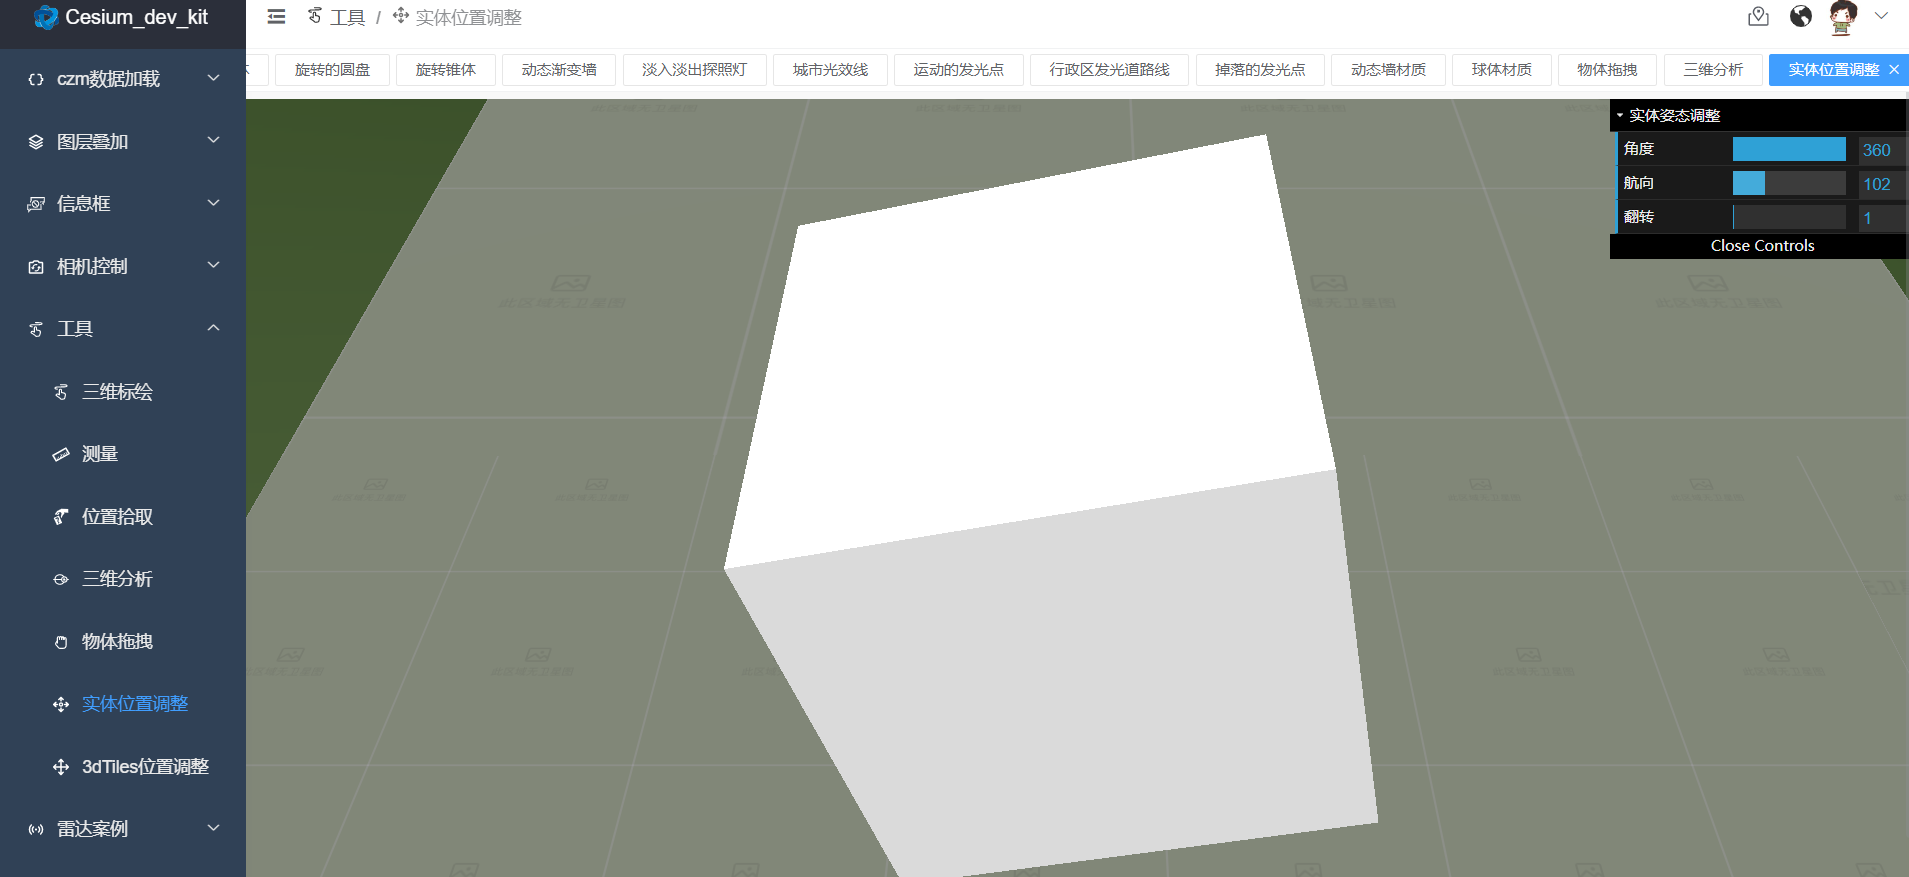This screenshot has height=877, width=1909.
Task: Switch to the 掉落的发光点 tab
Action: click(1260, 69)
